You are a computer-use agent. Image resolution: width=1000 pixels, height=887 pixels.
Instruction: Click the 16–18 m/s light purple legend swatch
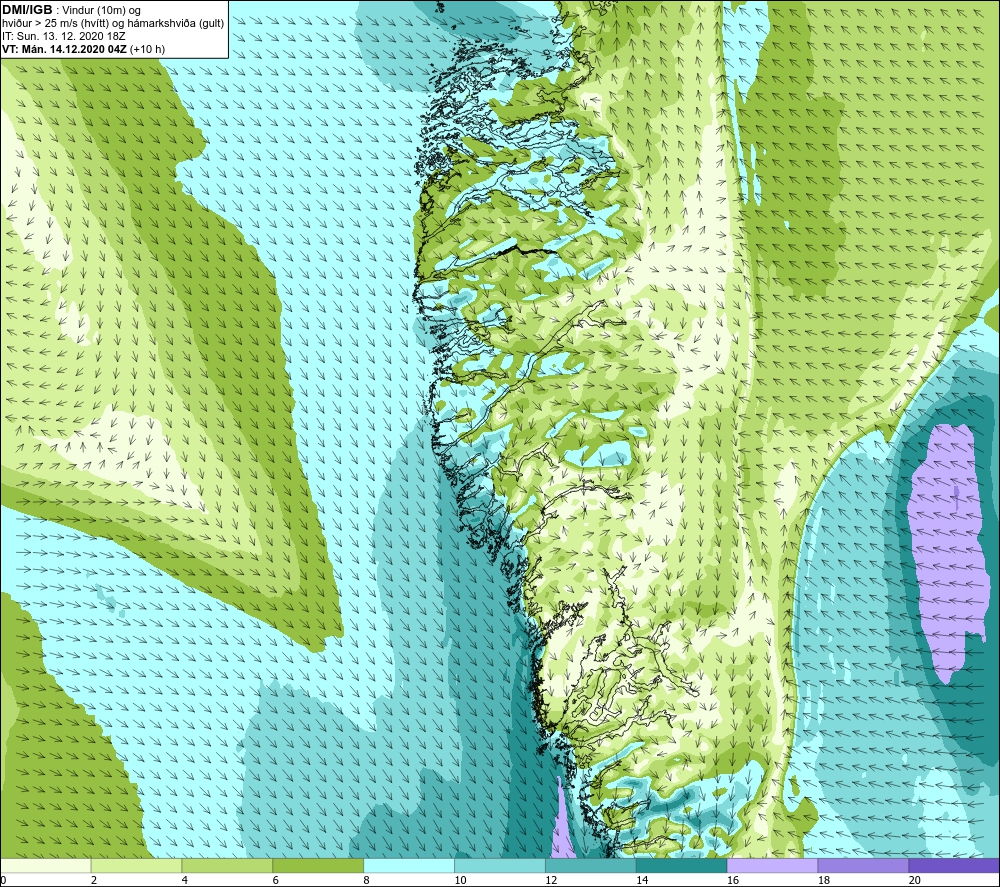coord(772,865)
